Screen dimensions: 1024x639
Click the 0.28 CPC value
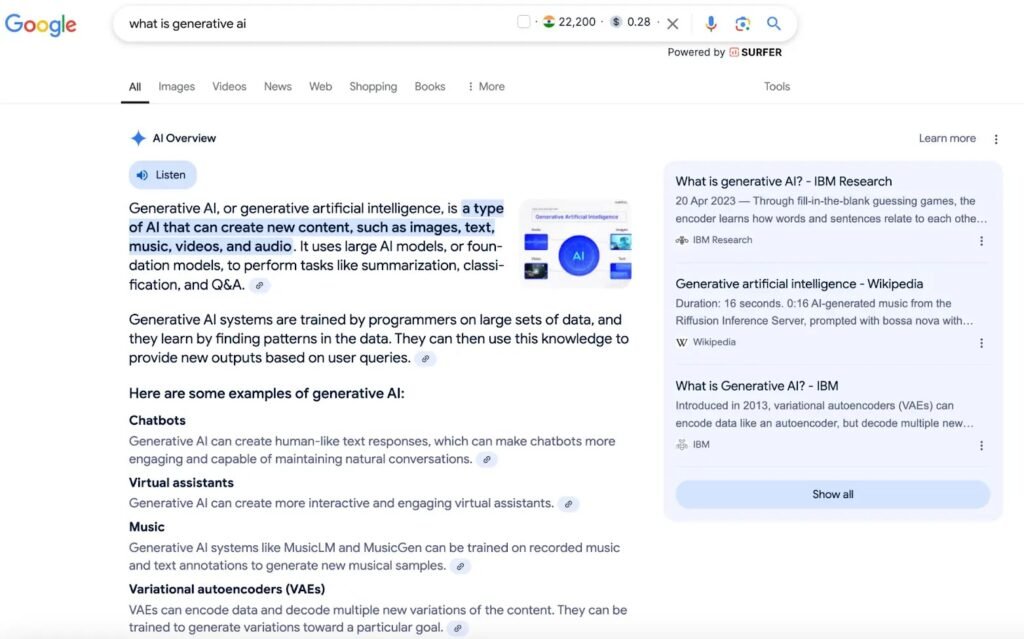(x=639, y=22)
